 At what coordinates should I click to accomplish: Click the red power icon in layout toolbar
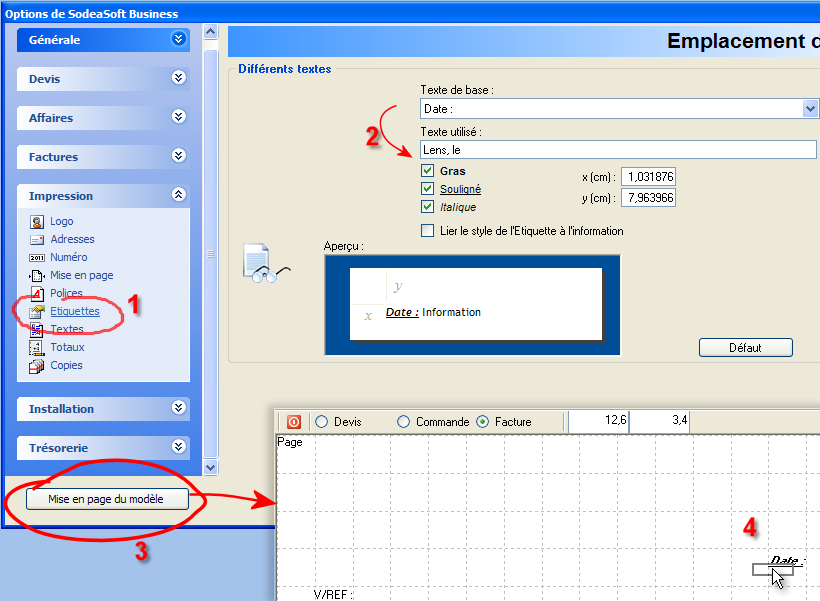[x=294, y=422]
